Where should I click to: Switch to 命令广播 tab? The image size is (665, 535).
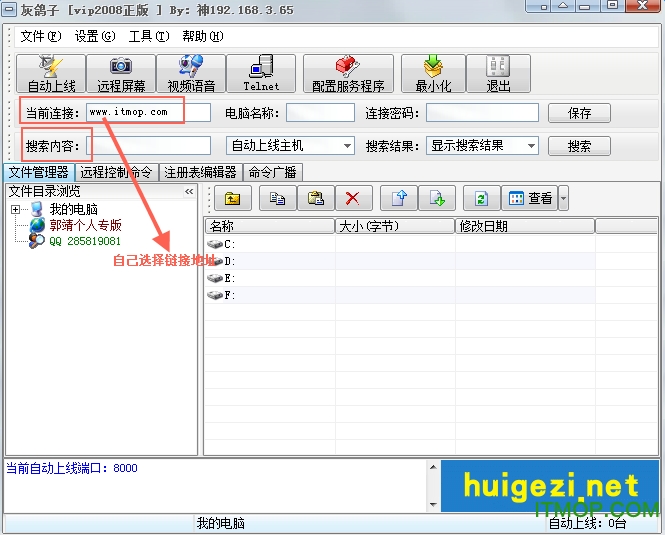click(x=272, y=172)
